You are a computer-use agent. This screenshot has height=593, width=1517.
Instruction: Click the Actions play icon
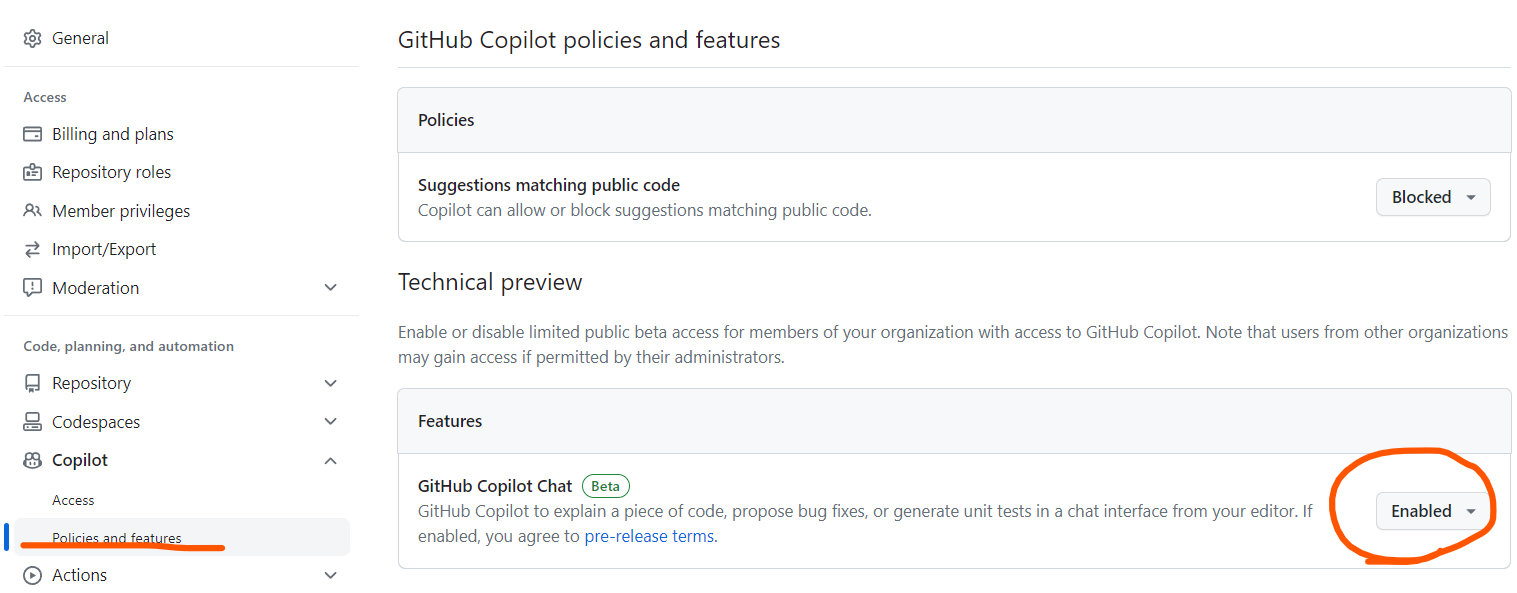33,575
